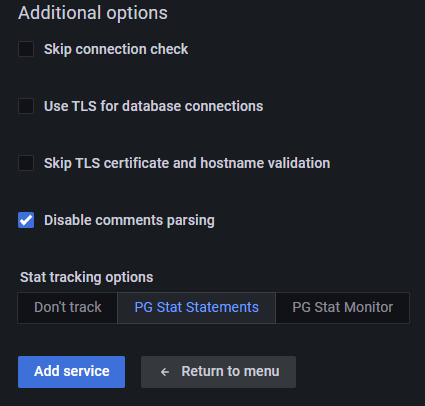Click the Skip connection check label text
Image resolution: width=425 pixels, height=406 pixels.
(x=116, y=49)
